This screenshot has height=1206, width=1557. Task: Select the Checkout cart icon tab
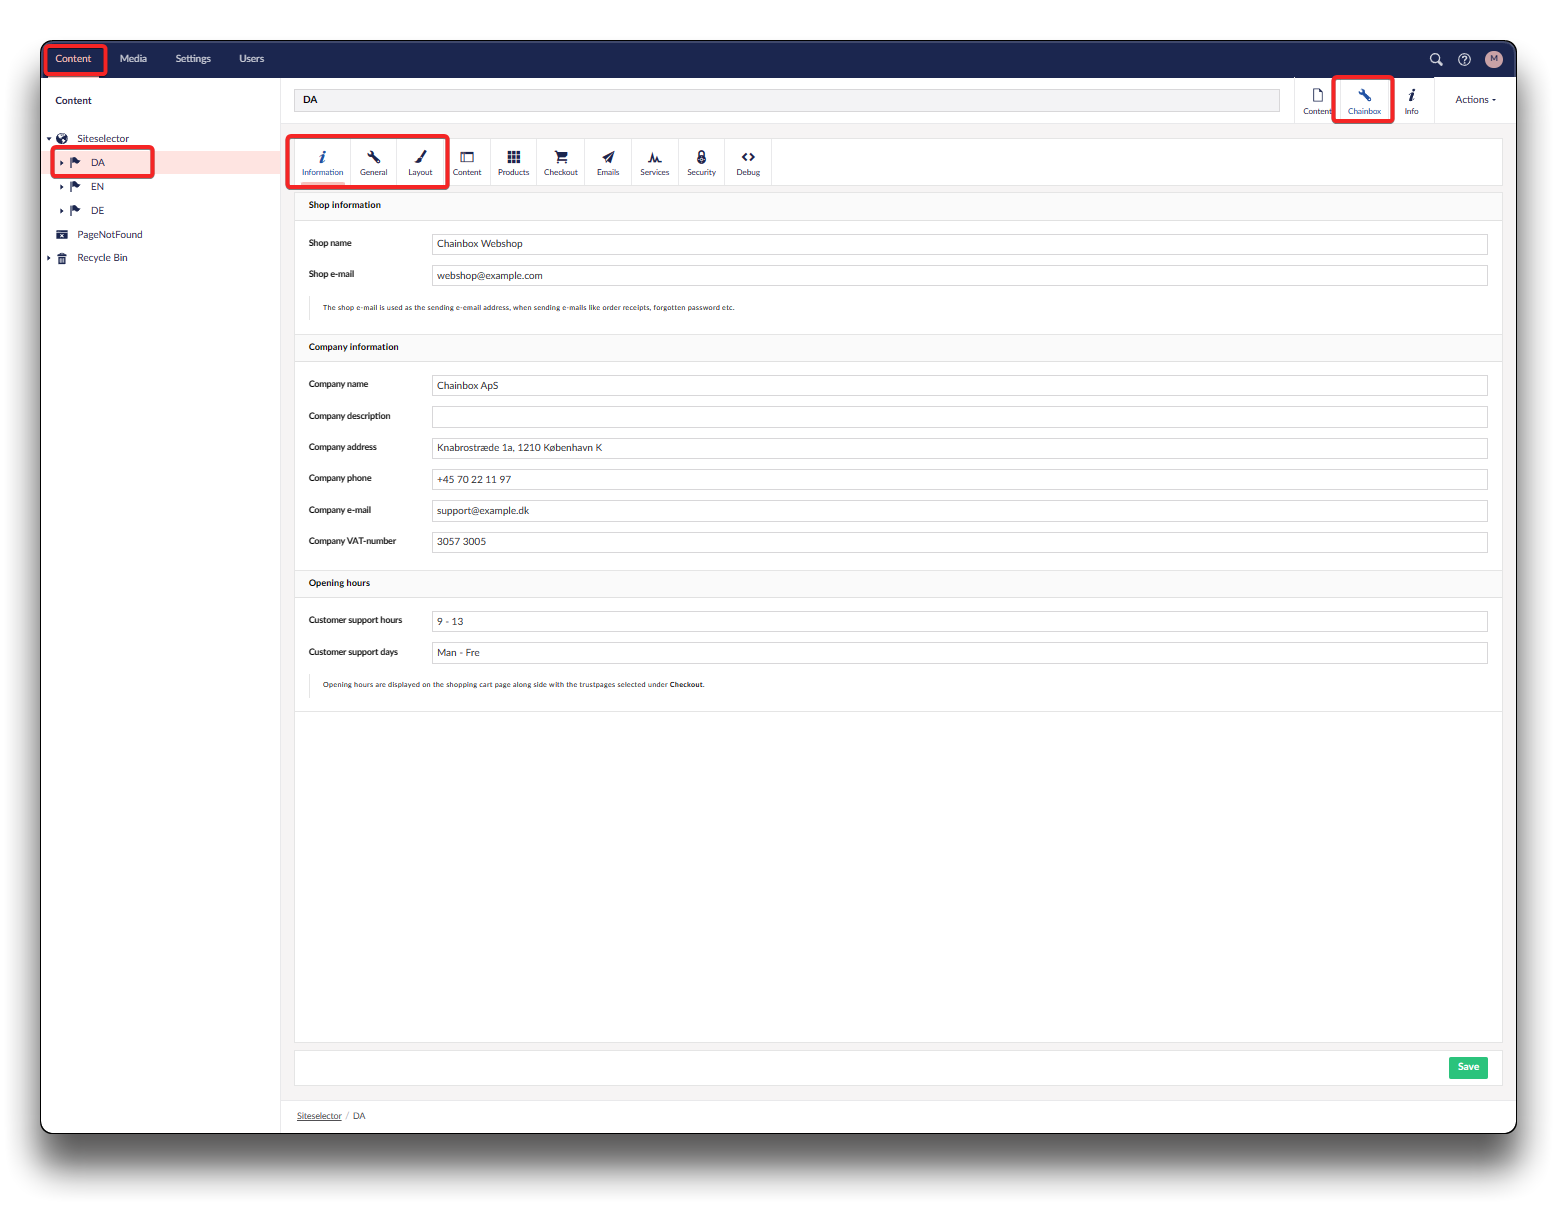(560, 162)
